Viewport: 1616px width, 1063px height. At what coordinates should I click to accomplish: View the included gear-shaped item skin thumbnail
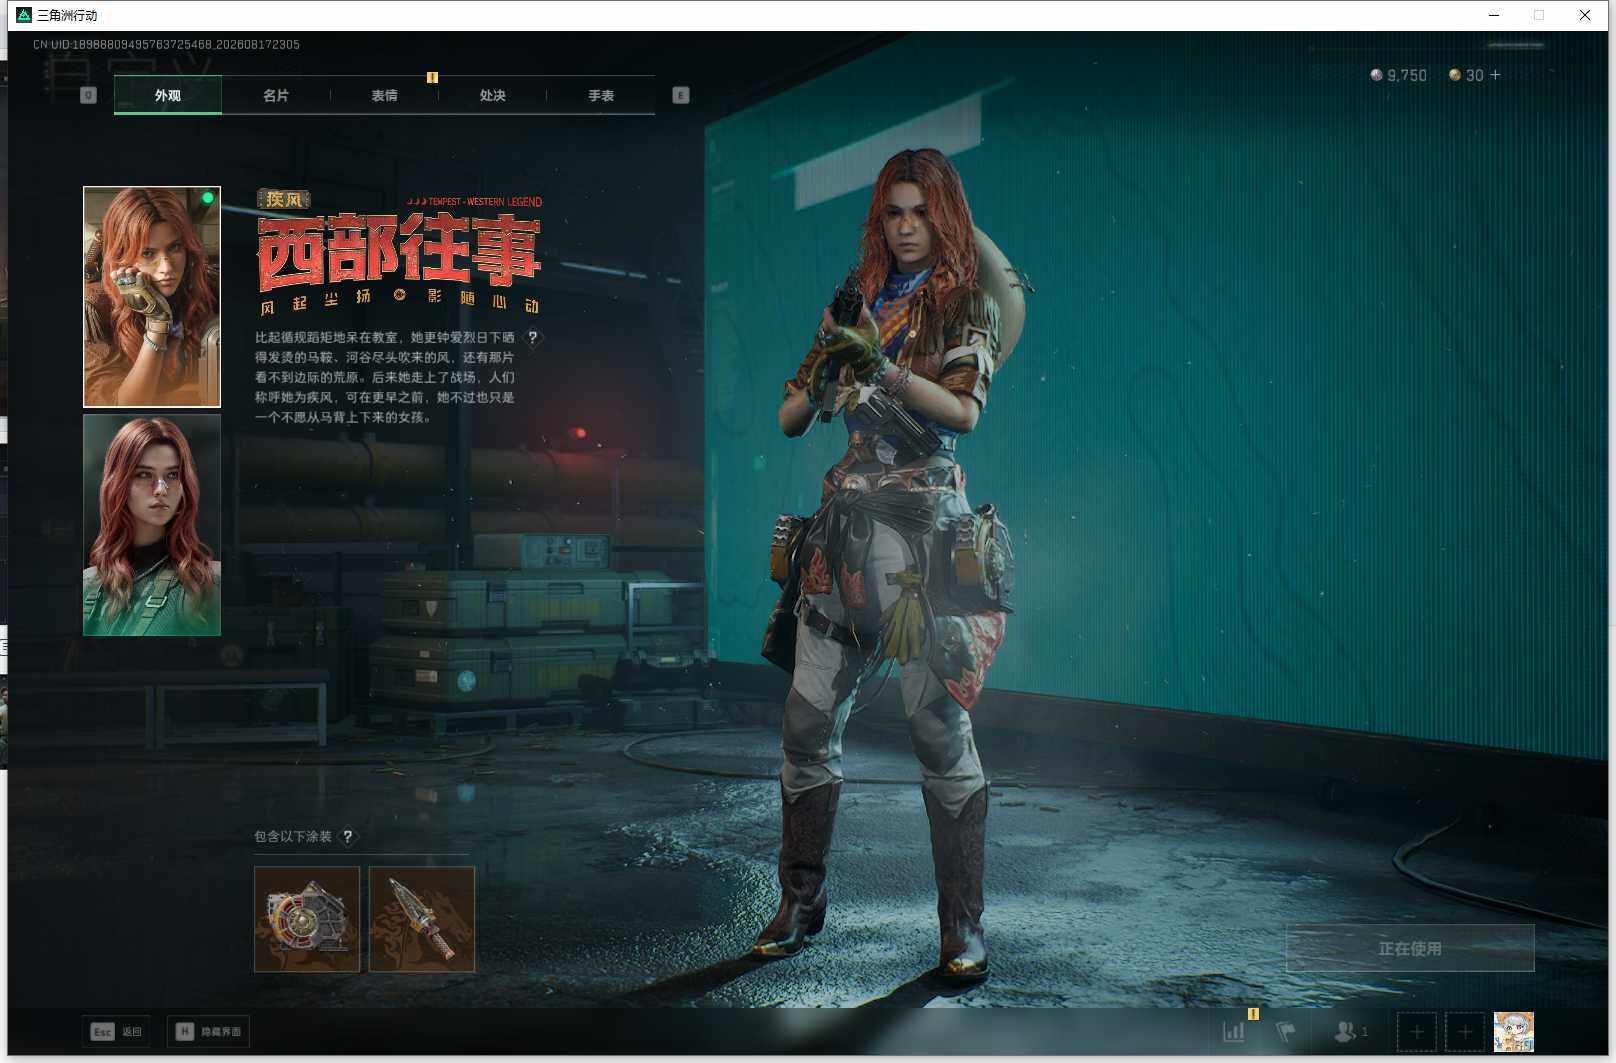tap(307, 919)
